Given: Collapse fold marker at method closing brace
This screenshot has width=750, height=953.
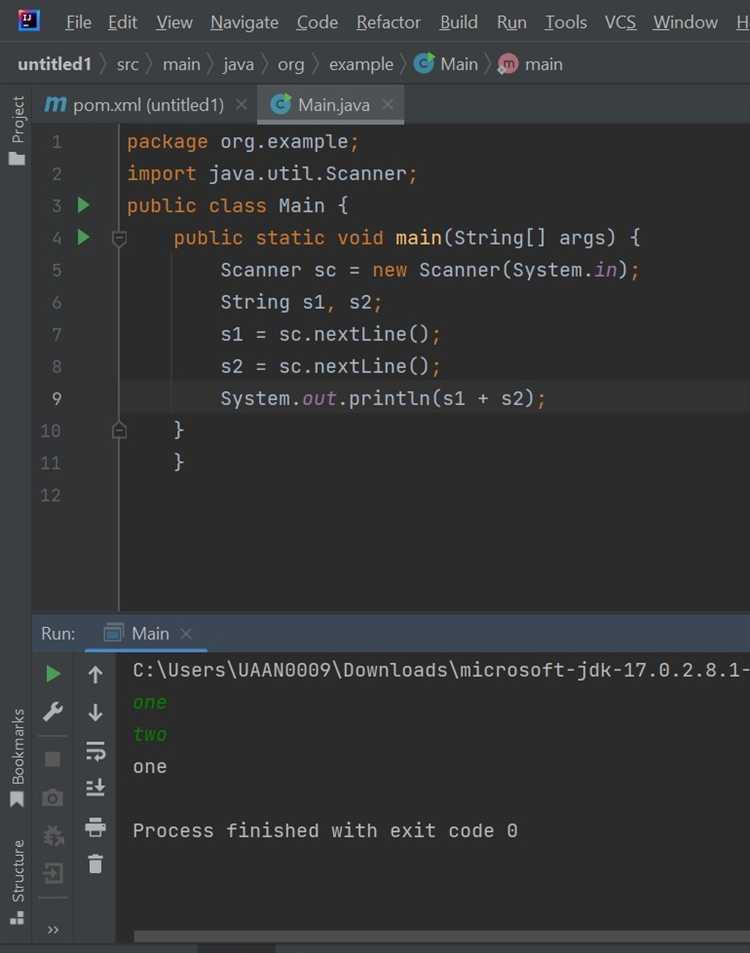Looking at the screenshot, I should click(119, 430).
